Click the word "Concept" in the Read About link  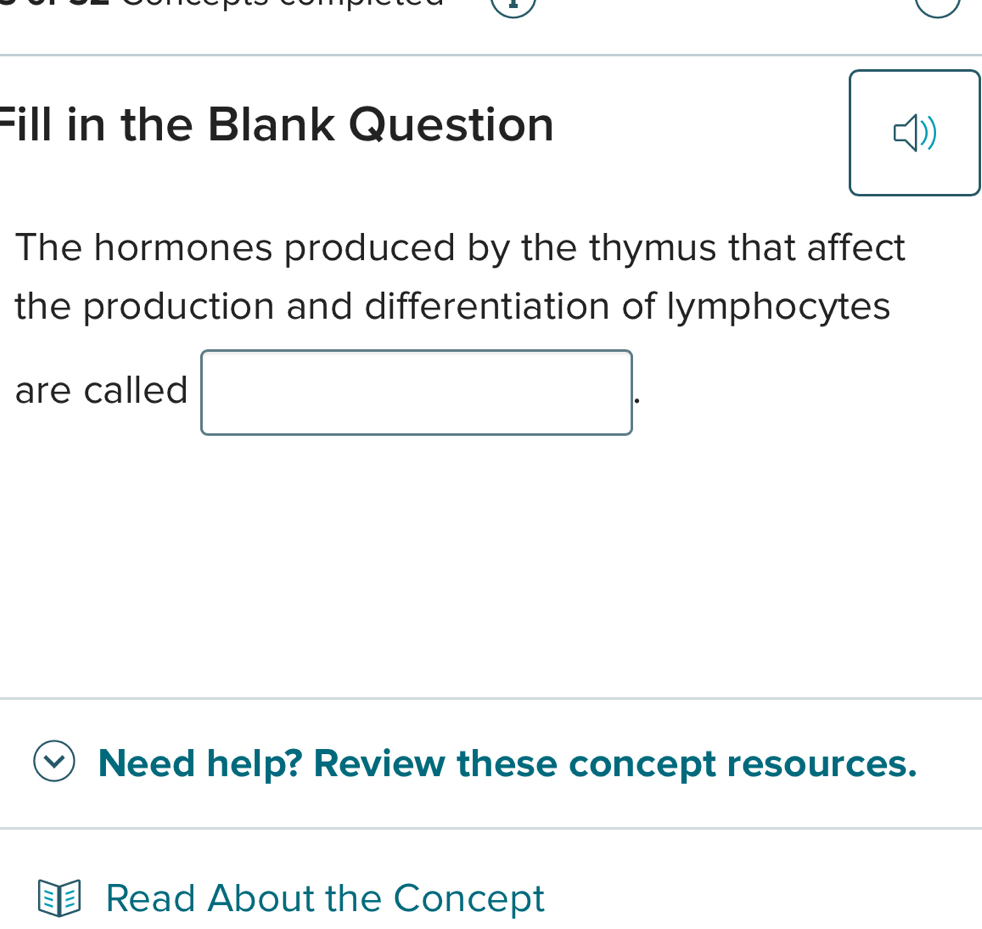[469, 897]
